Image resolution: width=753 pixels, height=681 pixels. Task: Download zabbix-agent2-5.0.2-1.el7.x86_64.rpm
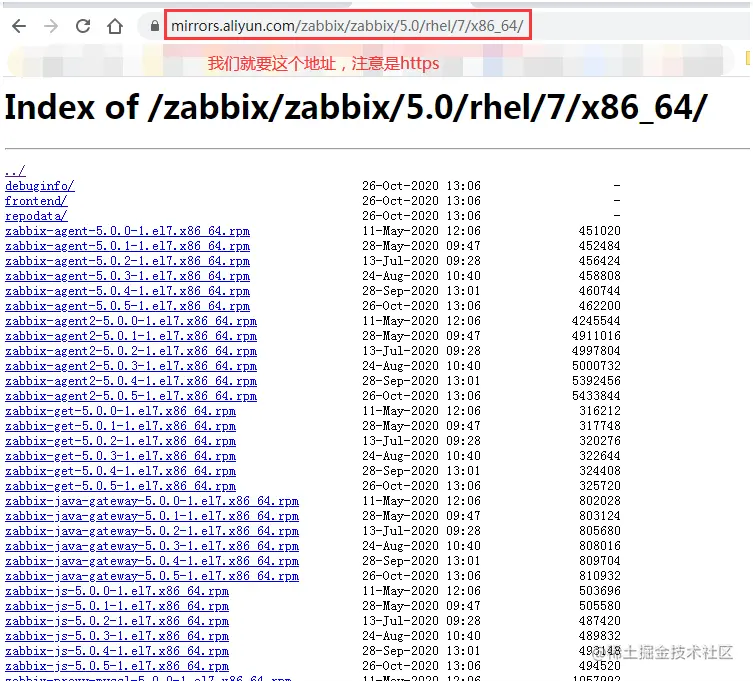[x=131, y=351]
